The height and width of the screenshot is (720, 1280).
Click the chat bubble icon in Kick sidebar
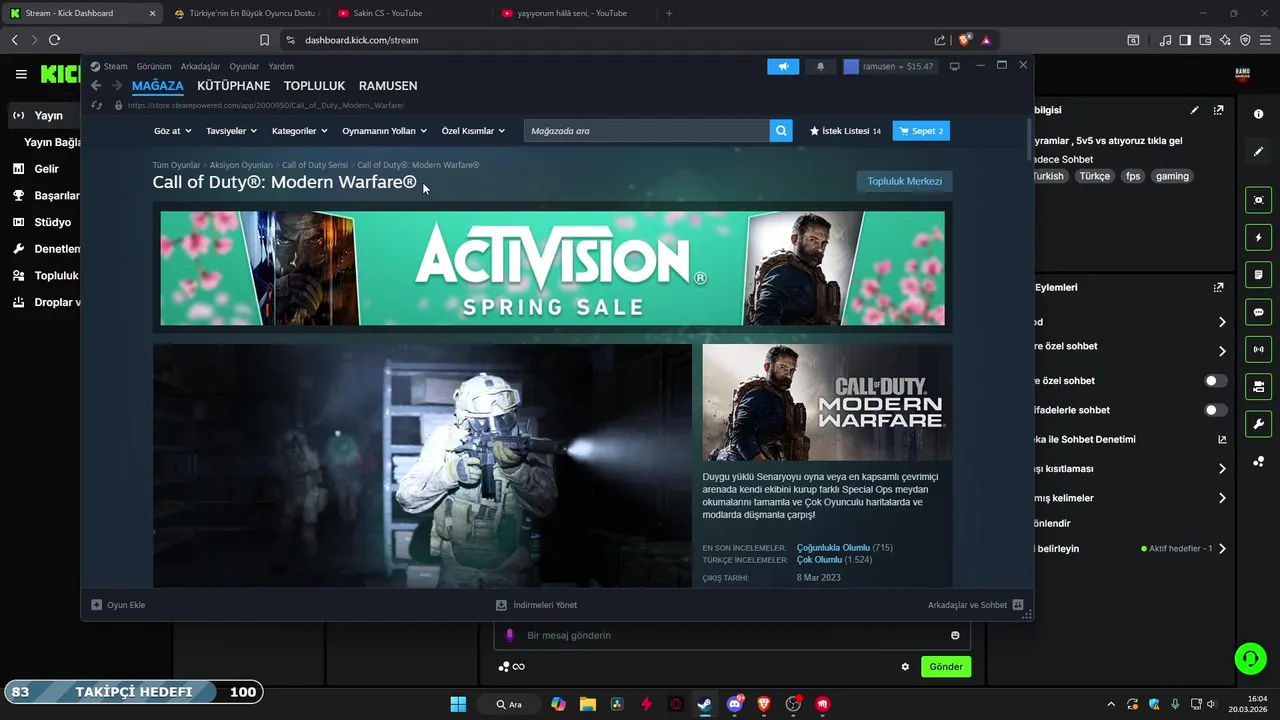tap(1258, 312)
